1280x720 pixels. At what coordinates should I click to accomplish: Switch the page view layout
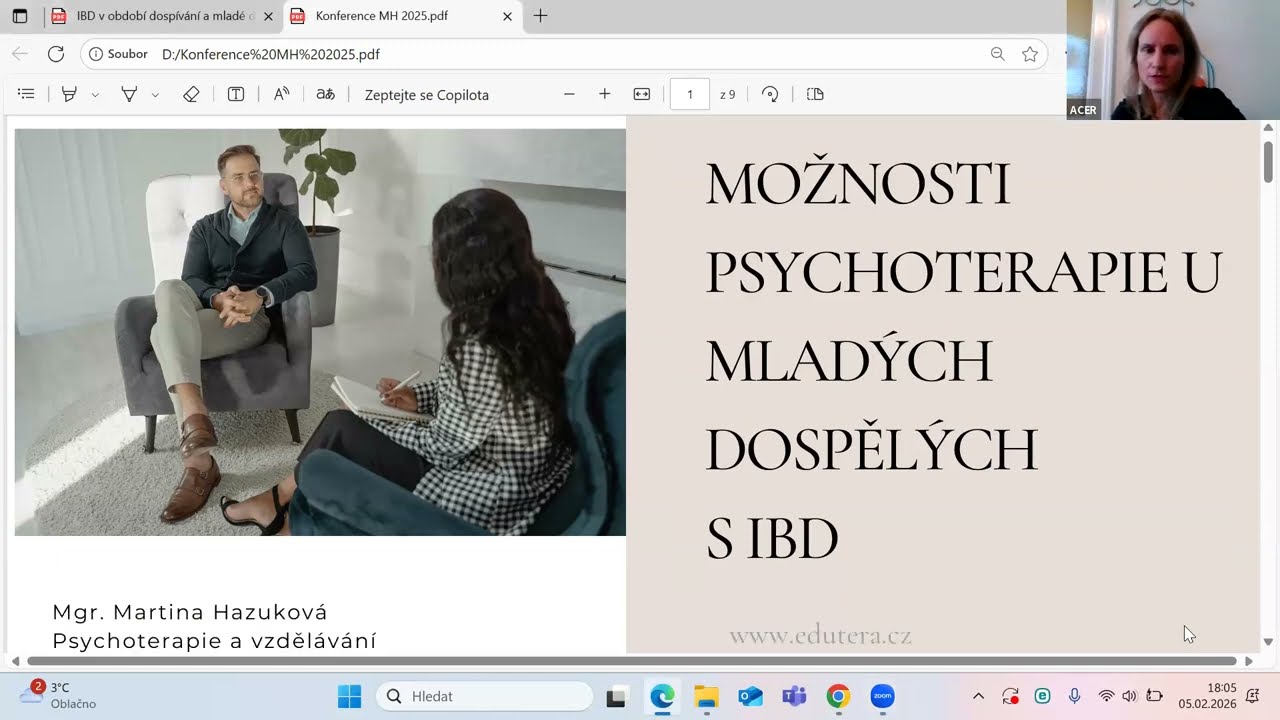pos(815,94)
